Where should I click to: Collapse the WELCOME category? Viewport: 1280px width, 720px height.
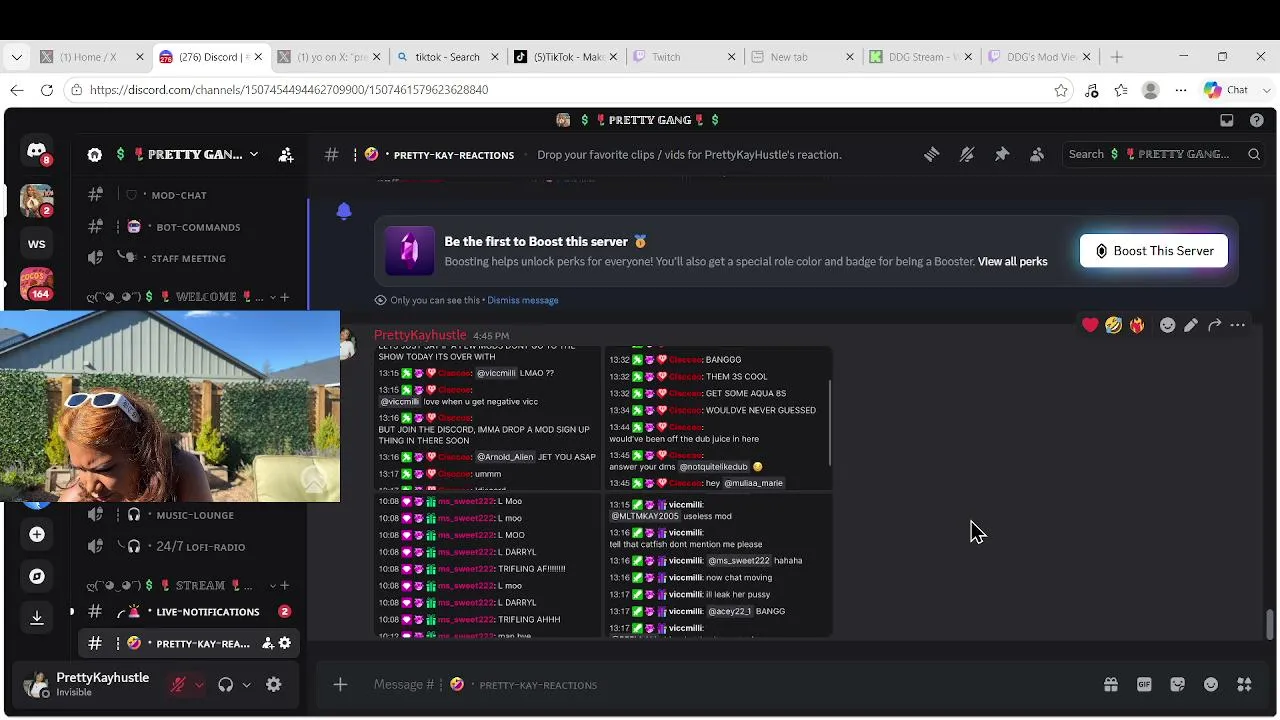178,297
